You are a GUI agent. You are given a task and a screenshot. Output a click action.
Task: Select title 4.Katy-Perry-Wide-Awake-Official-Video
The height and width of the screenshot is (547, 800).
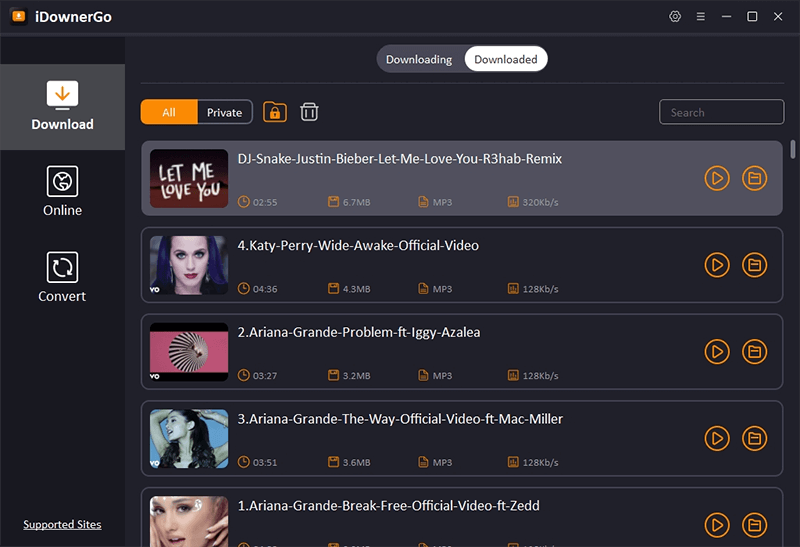click(x=358, y=245)
